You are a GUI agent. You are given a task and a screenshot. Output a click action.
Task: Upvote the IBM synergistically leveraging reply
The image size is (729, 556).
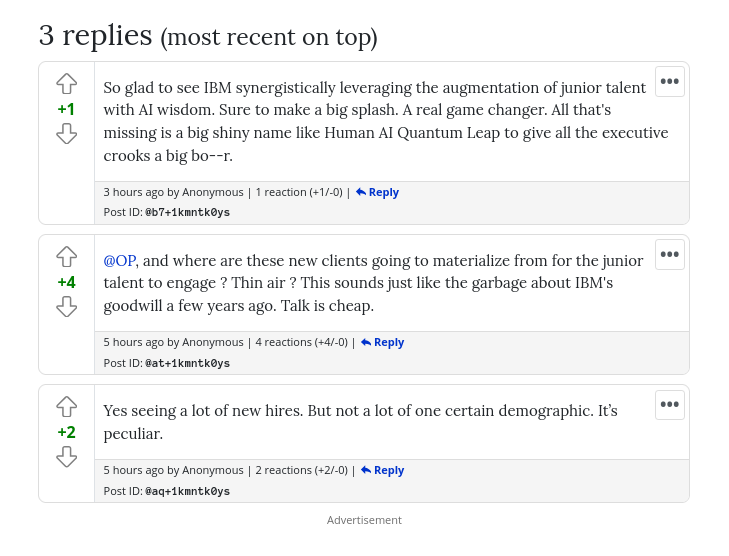tap(67, 84)
